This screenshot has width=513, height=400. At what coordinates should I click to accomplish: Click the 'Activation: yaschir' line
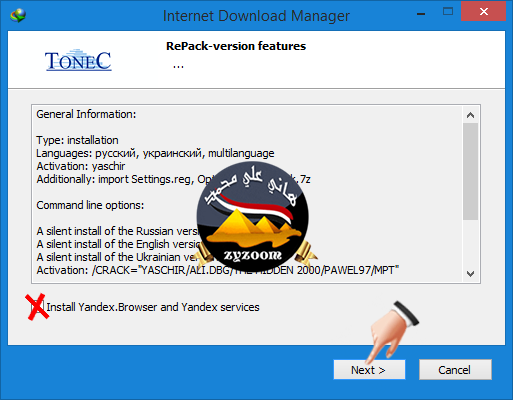(81, 166)
